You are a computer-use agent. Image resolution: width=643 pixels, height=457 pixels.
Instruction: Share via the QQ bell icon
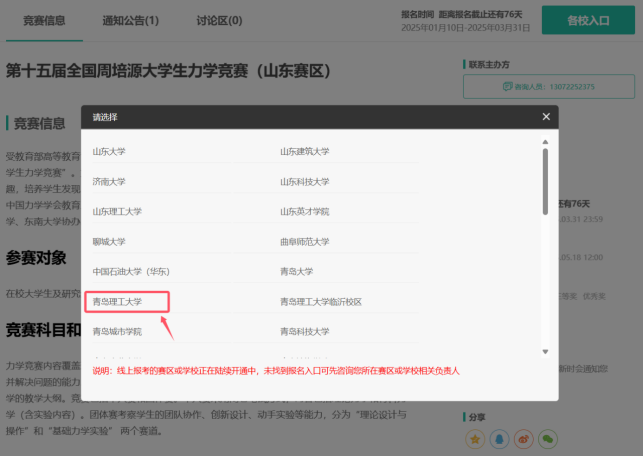(499, 439)
